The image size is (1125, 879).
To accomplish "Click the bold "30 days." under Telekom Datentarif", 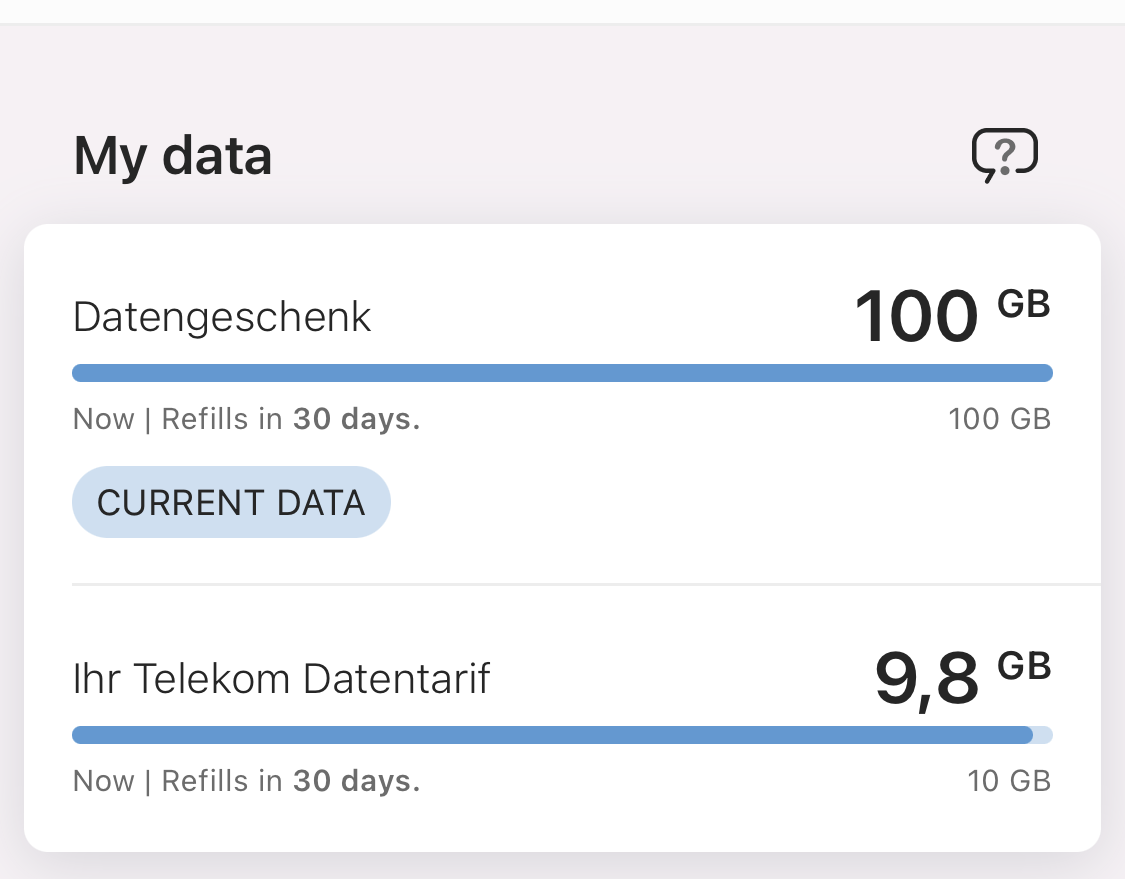I will (356, 780).
